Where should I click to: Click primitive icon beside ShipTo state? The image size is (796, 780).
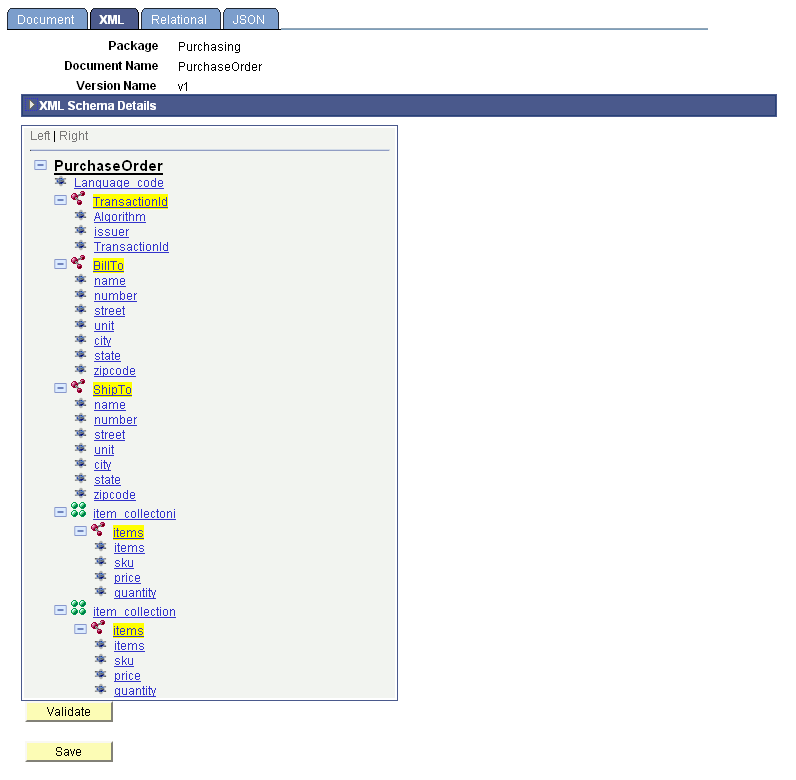80,478
